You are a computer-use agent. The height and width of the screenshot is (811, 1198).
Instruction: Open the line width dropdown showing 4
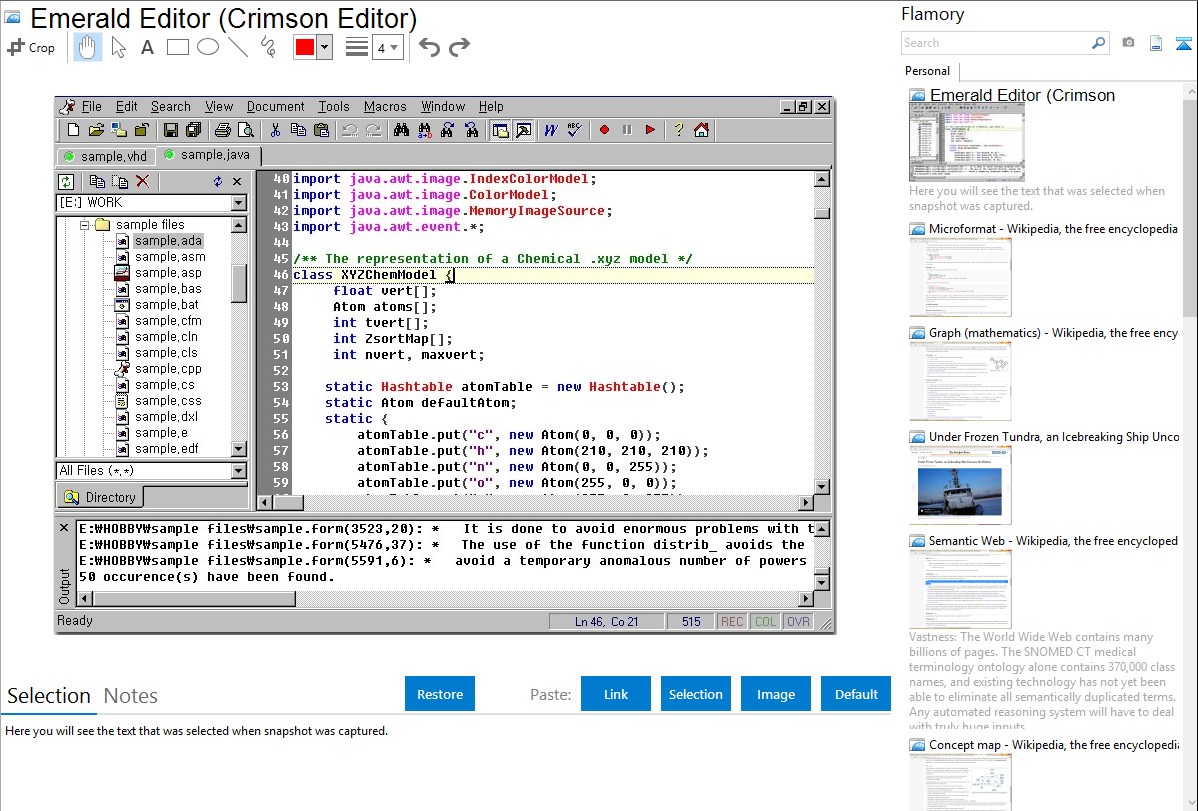pos(387,47)
